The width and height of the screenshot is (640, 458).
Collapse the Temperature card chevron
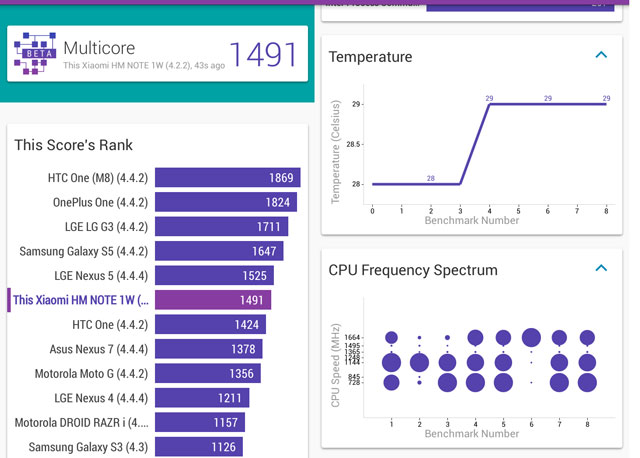pyautogui.click(x=601, y=55)
